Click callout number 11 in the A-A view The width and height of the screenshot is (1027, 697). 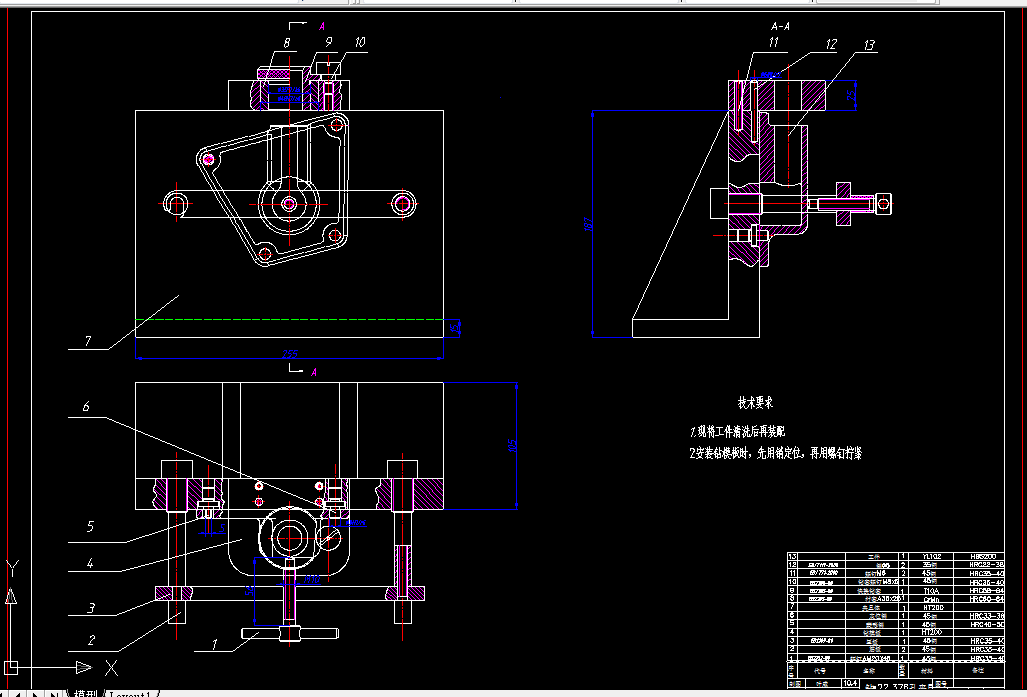[x=774, y=43]
